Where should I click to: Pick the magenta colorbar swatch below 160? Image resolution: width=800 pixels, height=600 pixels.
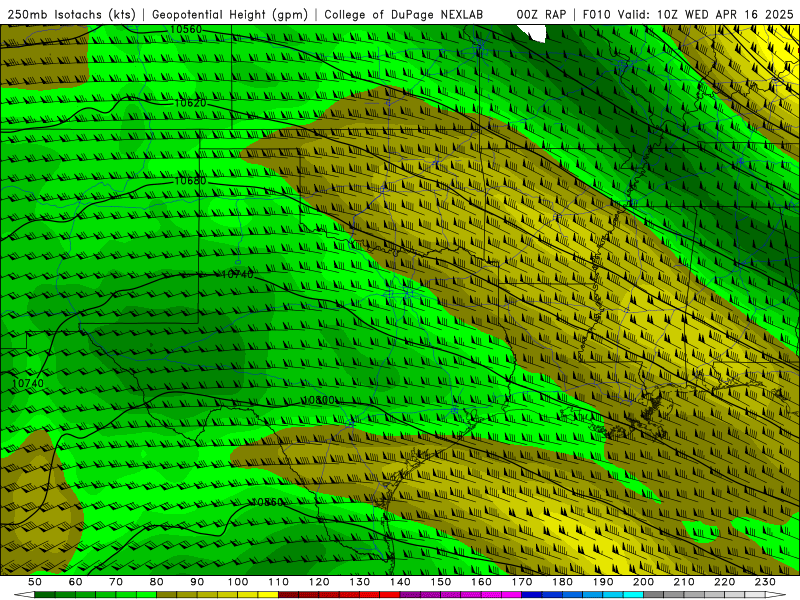coord(471,595)
